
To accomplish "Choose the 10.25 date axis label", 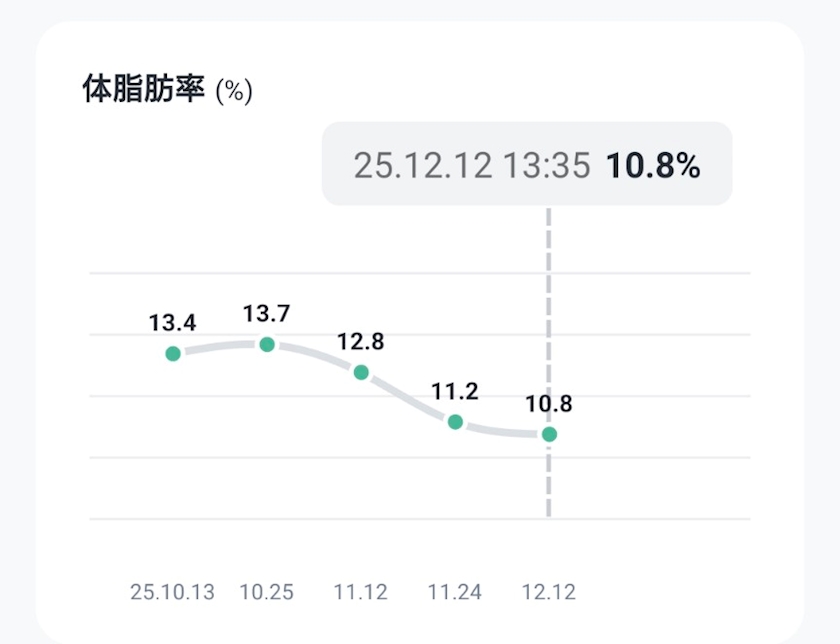I will pos(267,592).
